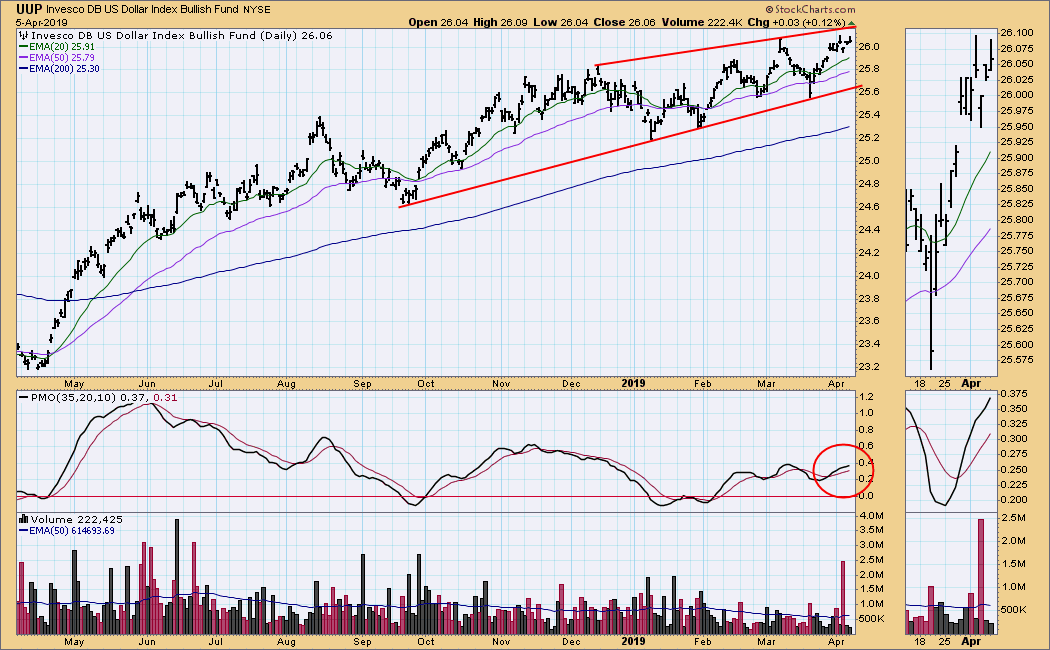Click the 0.375 label on the PMO zoom axis
The height and width of the screenshot is (650, 1050).
[1014, 393]
